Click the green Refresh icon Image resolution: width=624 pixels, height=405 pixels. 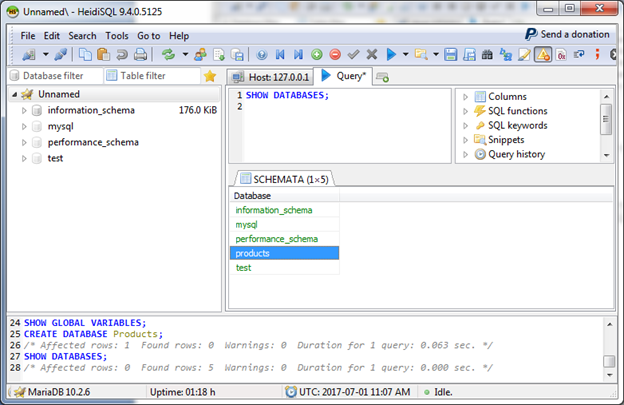[168, 55]
